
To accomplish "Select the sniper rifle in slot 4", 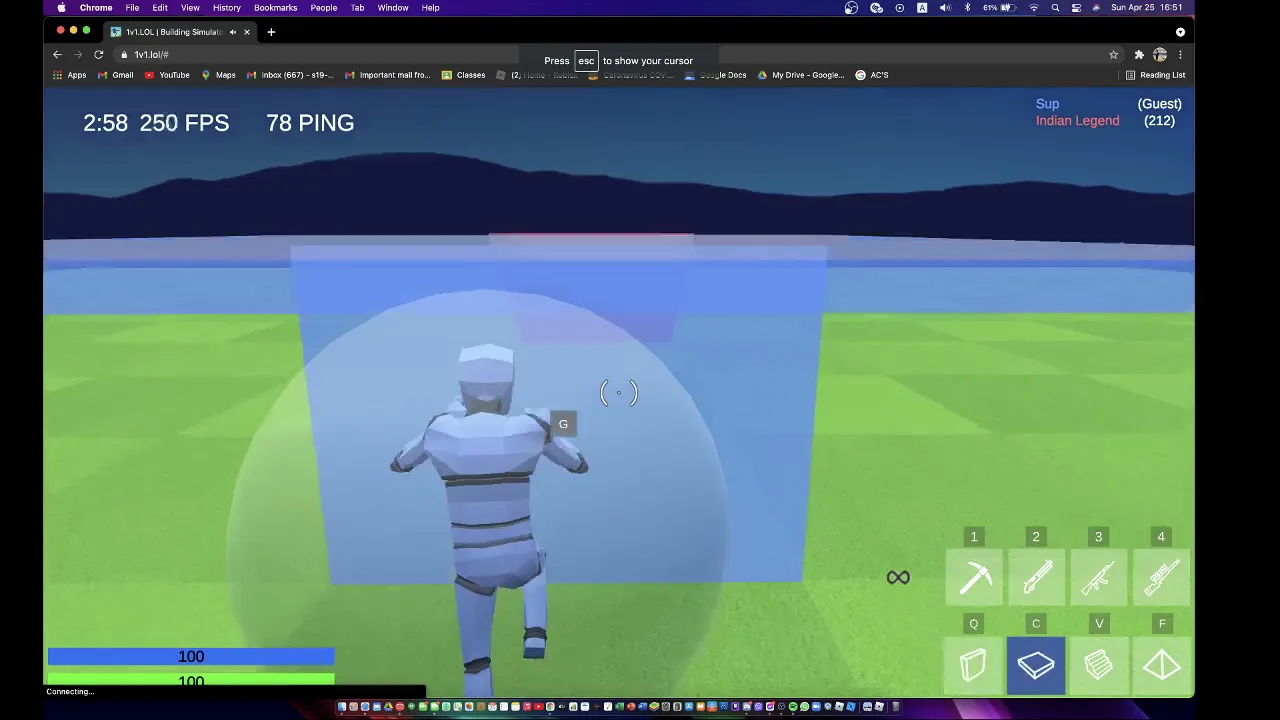I will (x=1161, y=578).
